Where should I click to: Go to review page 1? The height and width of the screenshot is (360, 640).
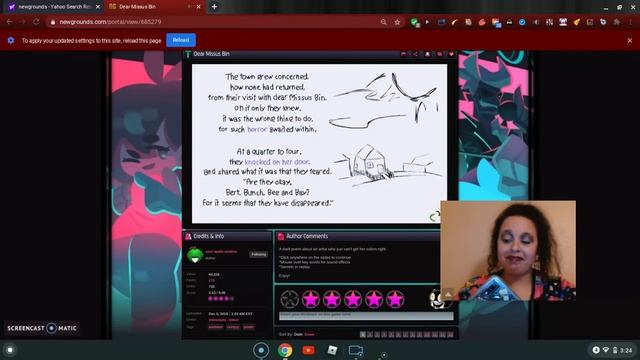[x=362, y=334]
